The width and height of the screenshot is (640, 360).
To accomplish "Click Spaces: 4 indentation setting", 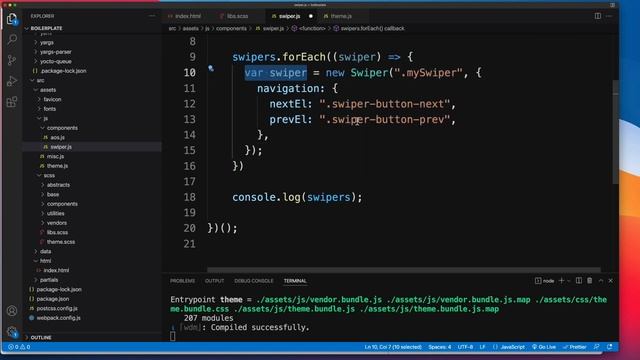I will [x=440, y=347].
